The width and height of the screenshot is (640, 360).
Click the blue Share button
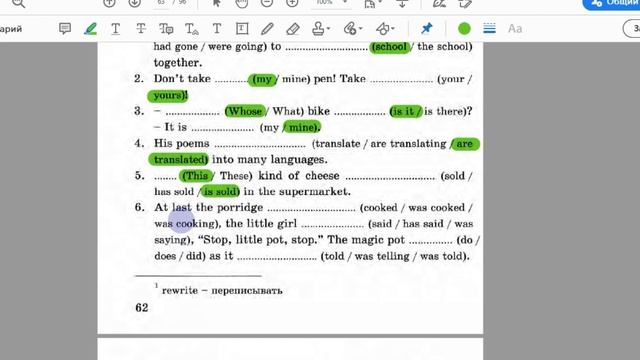pos(611,4)
